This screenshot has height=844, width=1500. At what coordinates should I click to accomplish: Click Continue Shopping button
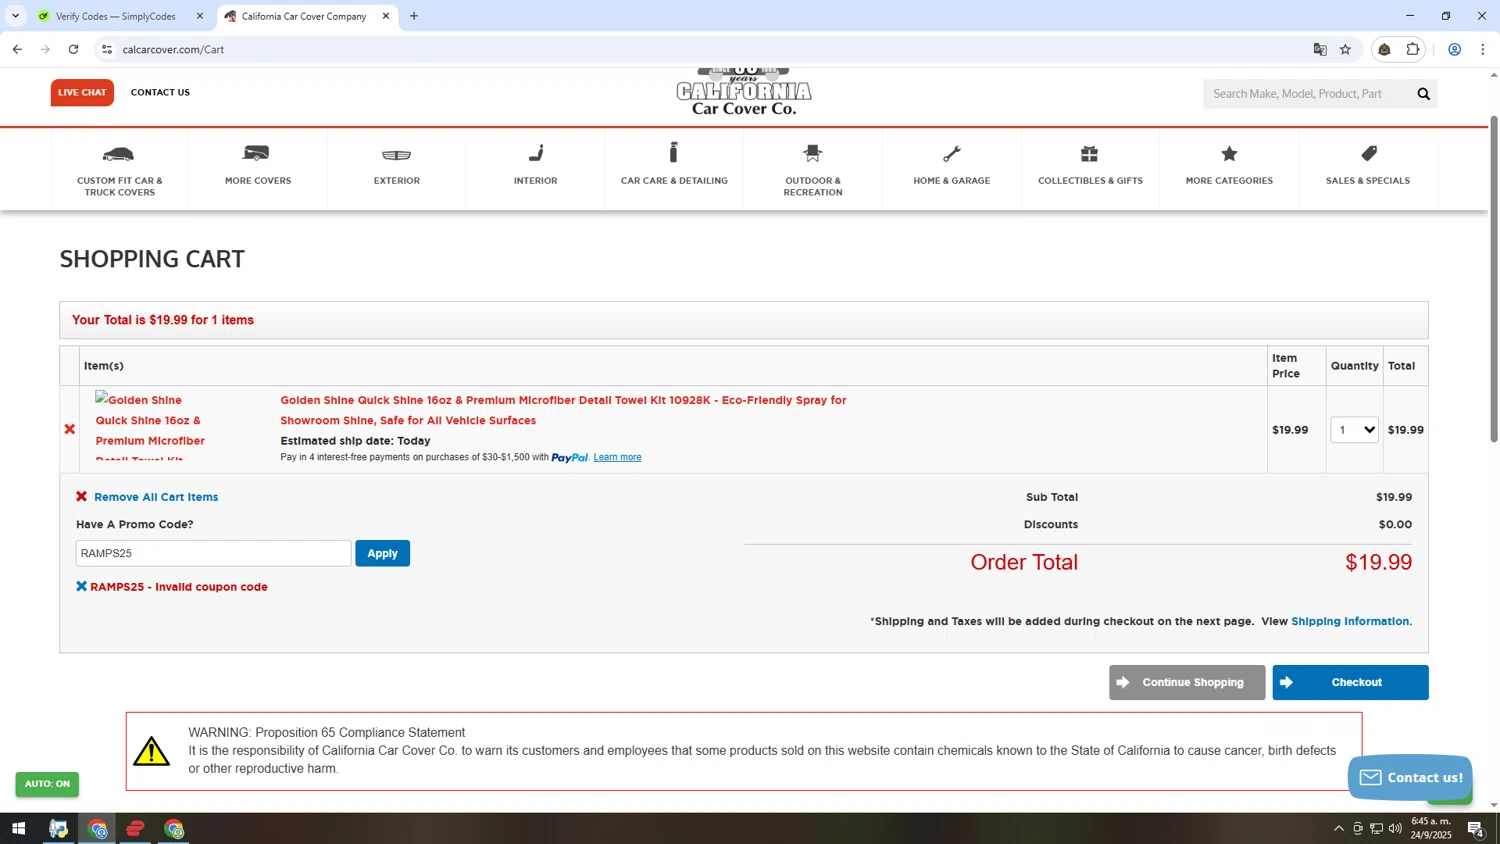[x=1187, y=682]
